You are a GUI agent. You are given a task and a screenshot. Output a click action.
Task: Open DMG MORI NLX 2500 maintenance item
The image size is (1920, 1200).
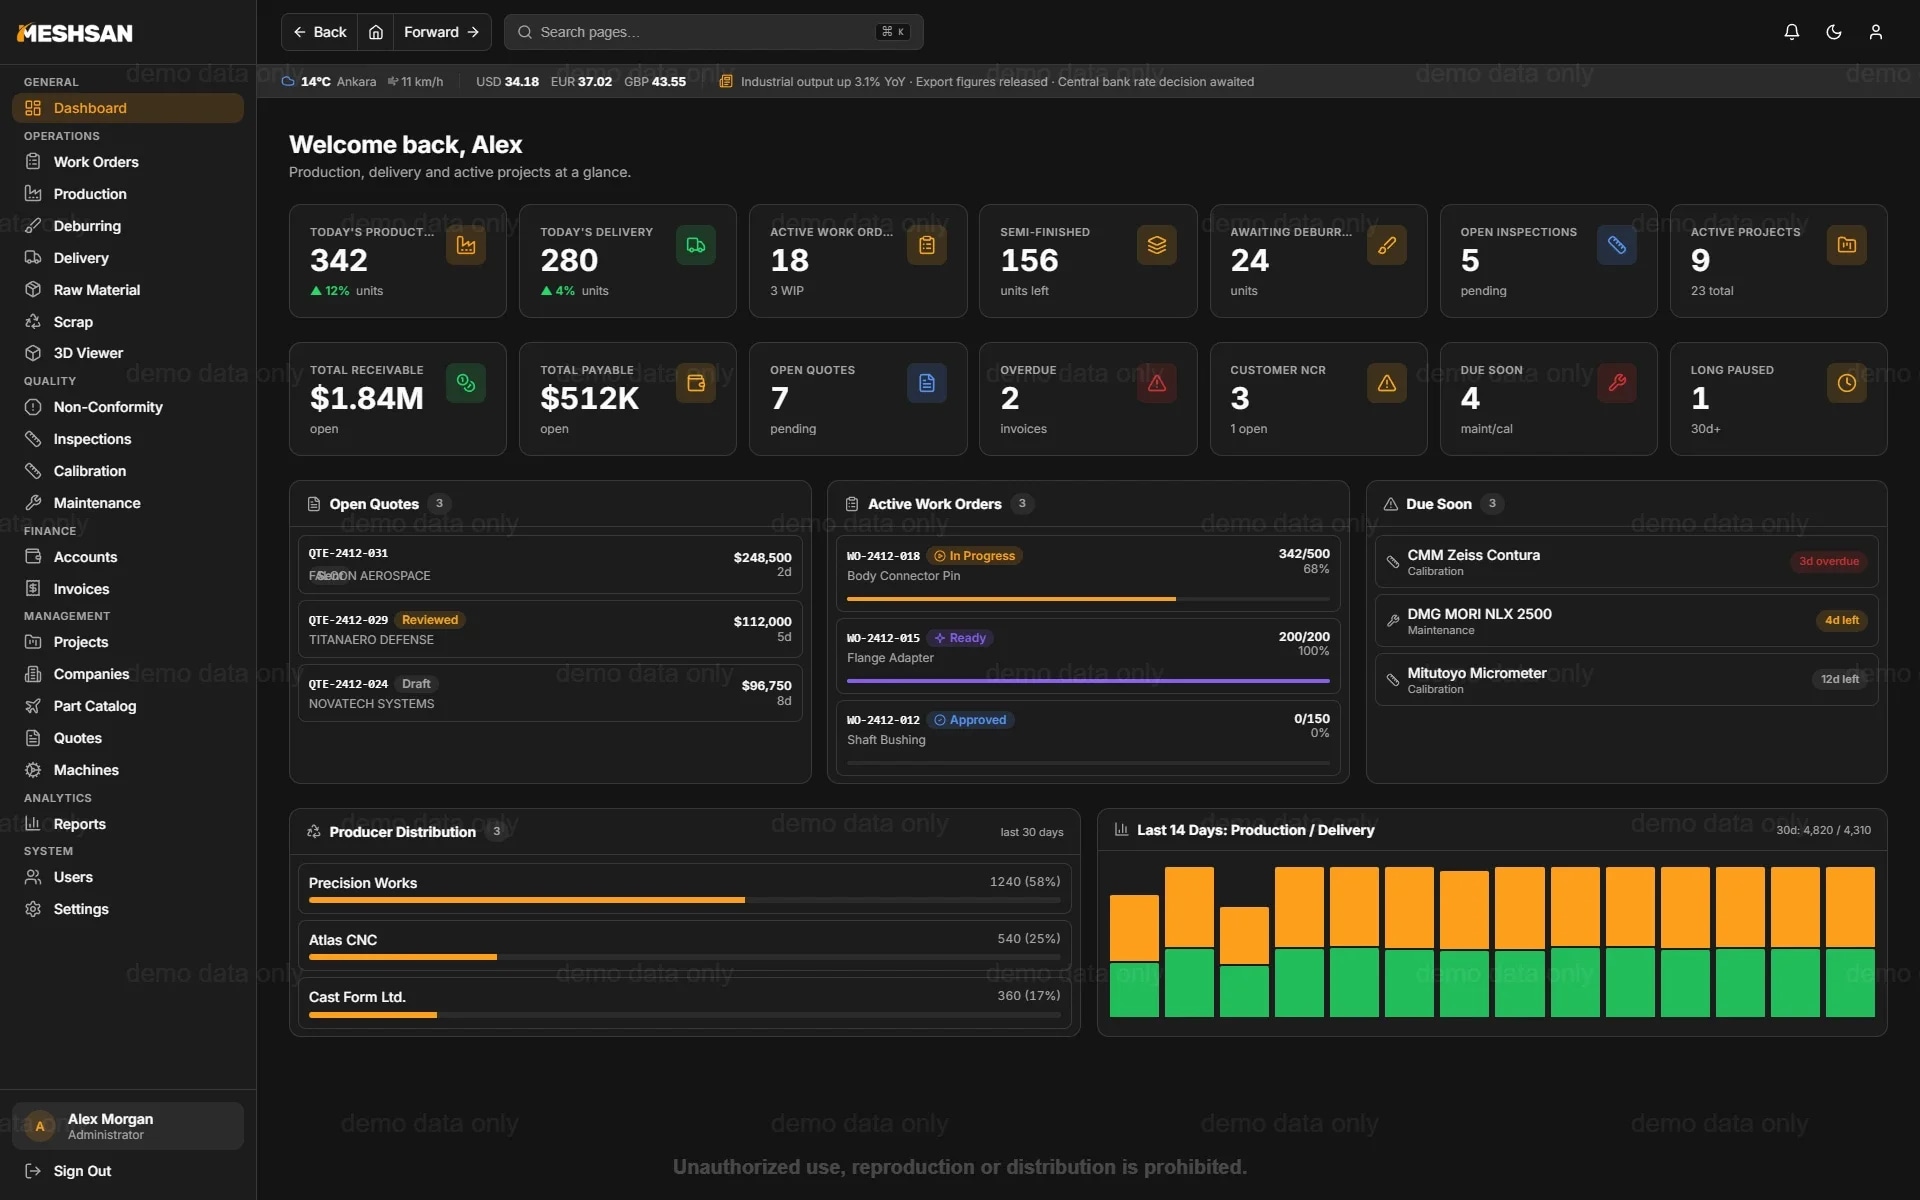click(1626, 621)
